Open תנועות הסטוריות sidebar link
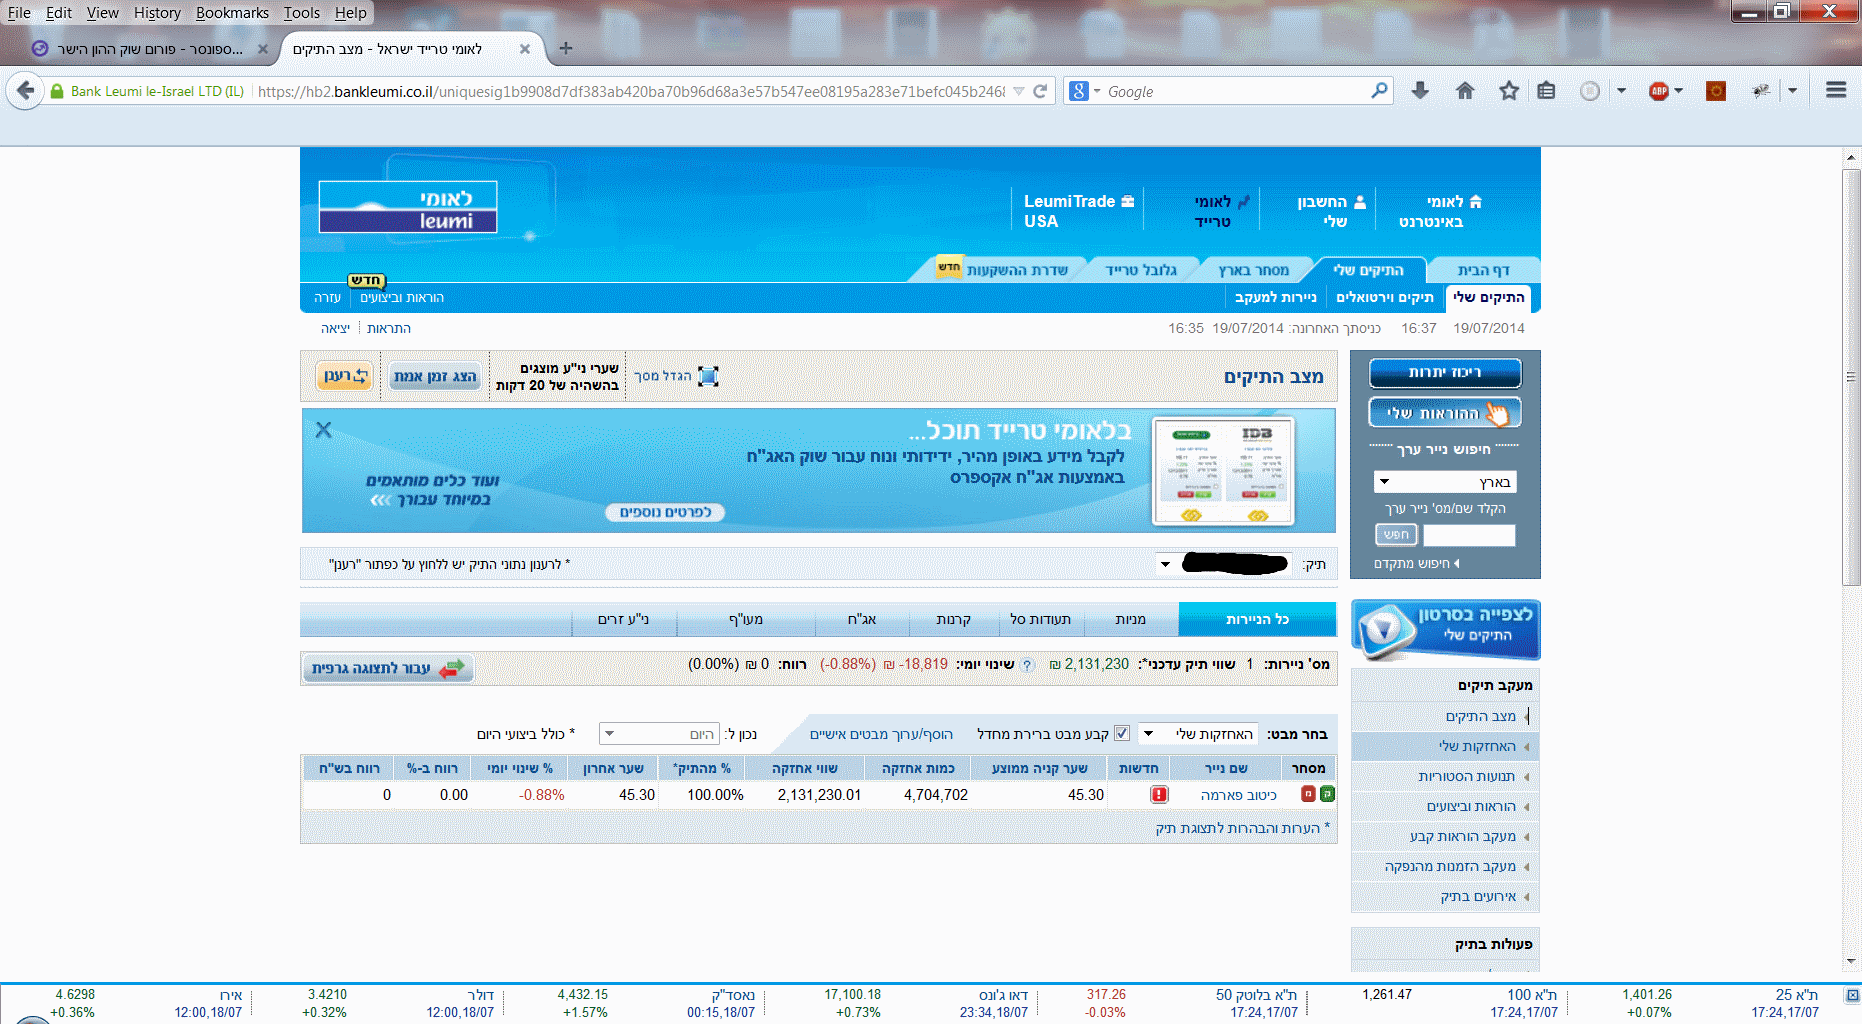Image resolution: width=1862 pixels, height=1024 pixels. (1466, 776)
